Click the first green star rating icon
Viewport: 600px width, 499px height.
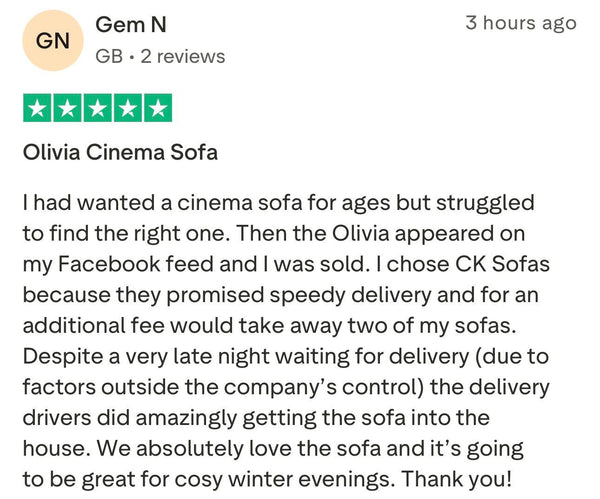point(37,108)
